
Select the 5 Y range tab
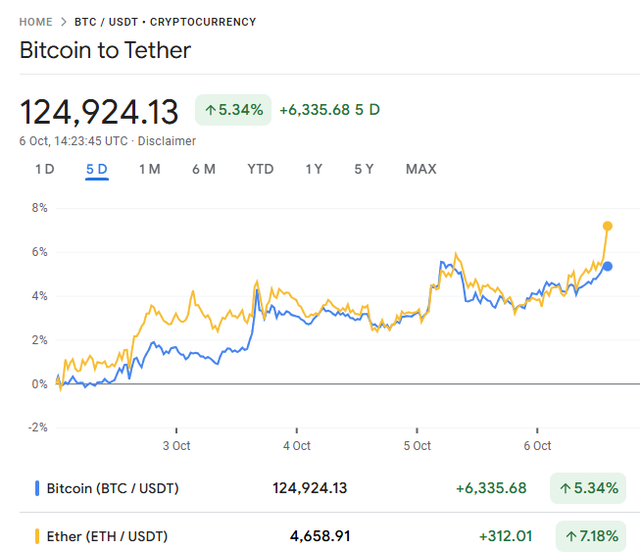coord(364,169)
